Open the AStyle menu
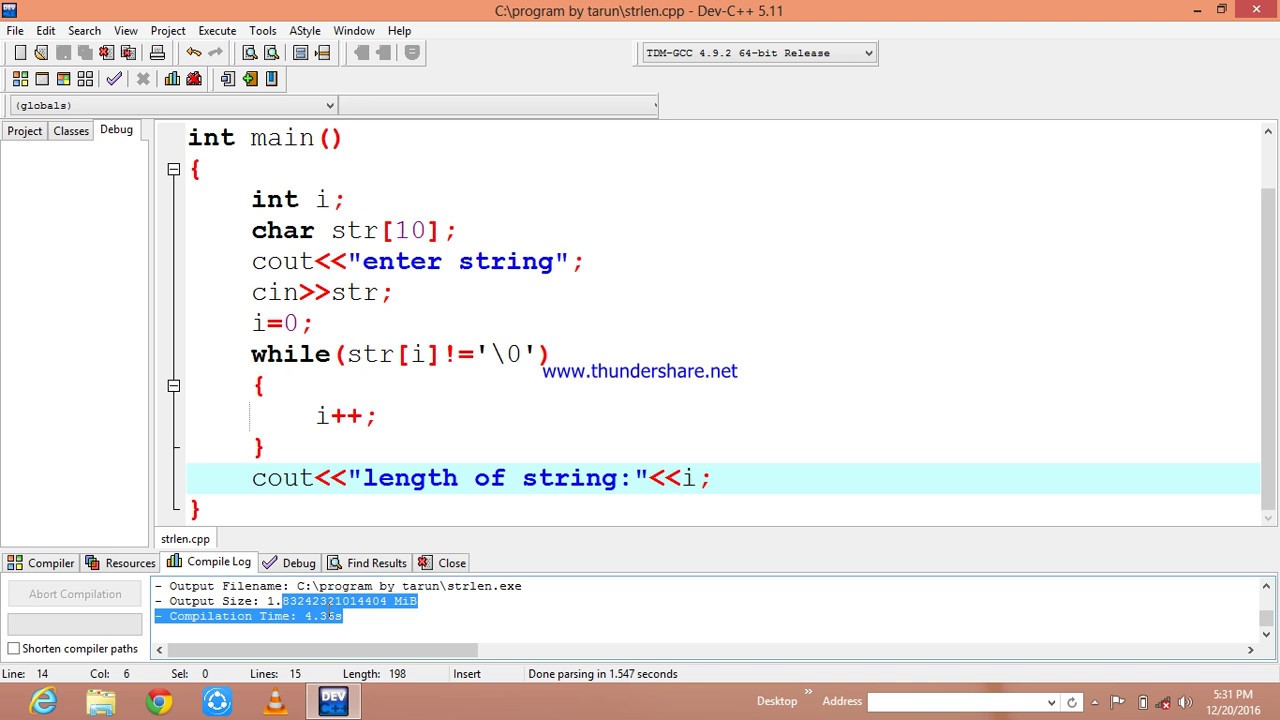The image size is (1280, 720). 305,31
